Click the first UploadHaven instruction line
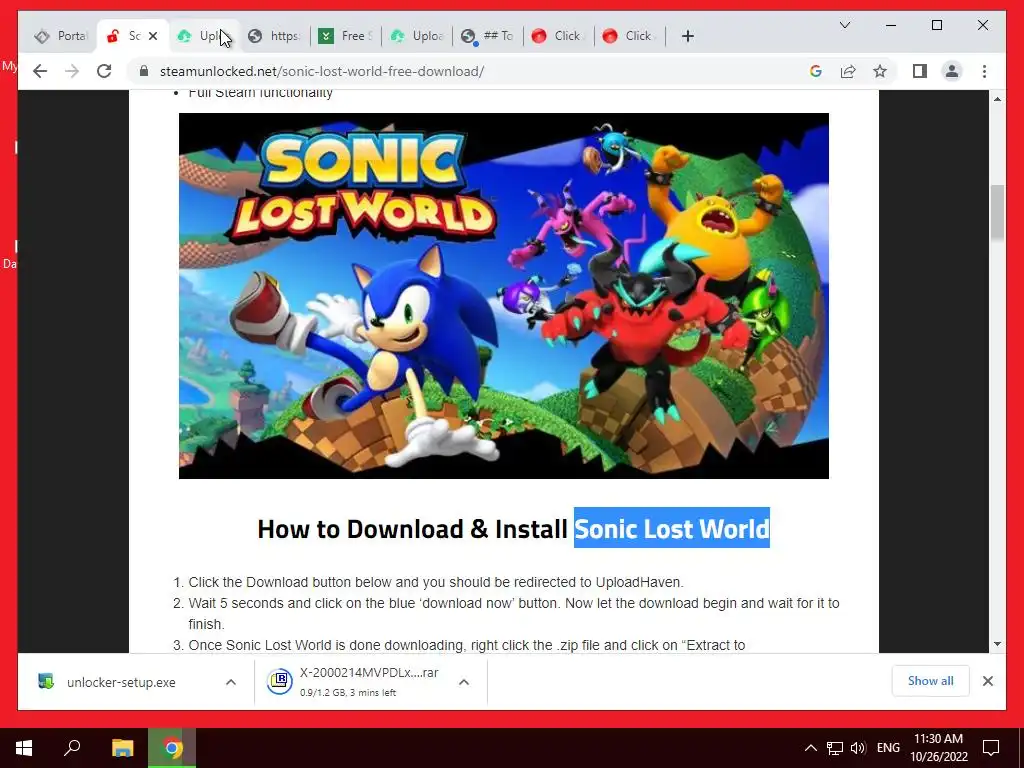This screenshot has width=1024, height=768. [x=436, y=582]
